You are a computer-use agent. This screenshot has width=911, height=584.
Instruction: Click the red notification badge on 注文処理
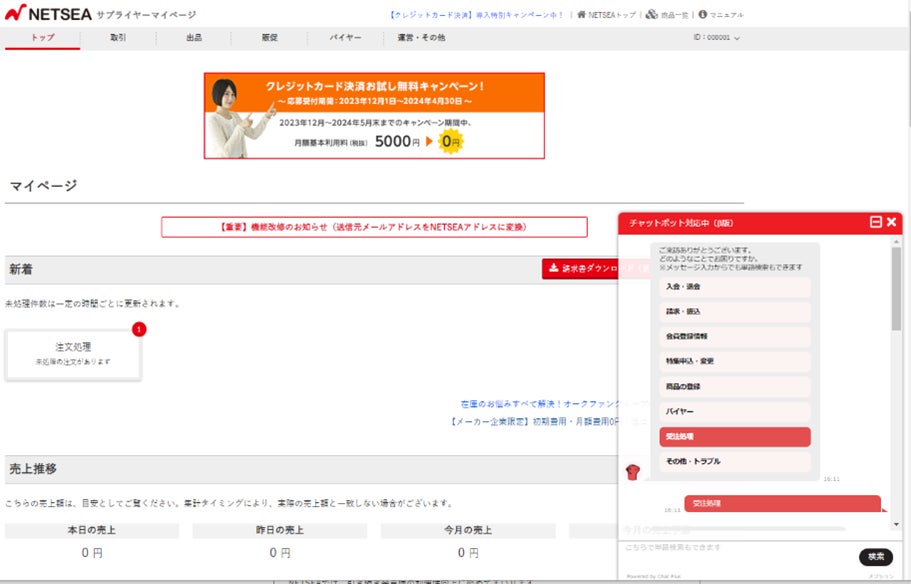coord(139,329)
